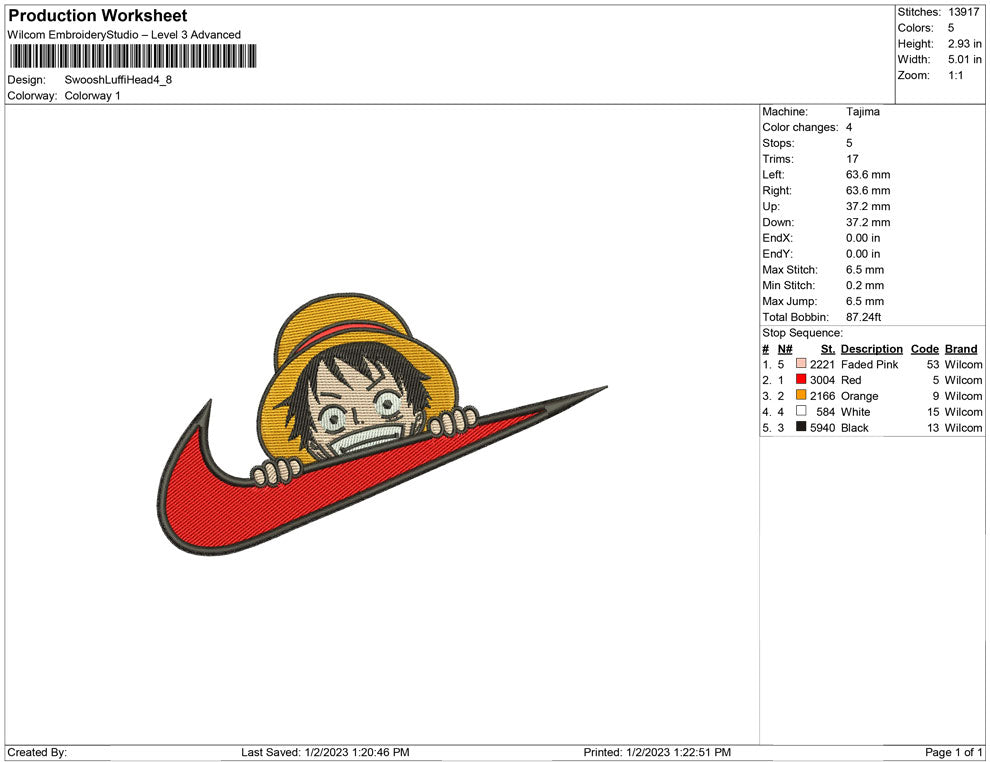Click the 'Production Worksheet' title
This screenshot has height=762, width=990.
pyautogui.click(x=98, y=16)
